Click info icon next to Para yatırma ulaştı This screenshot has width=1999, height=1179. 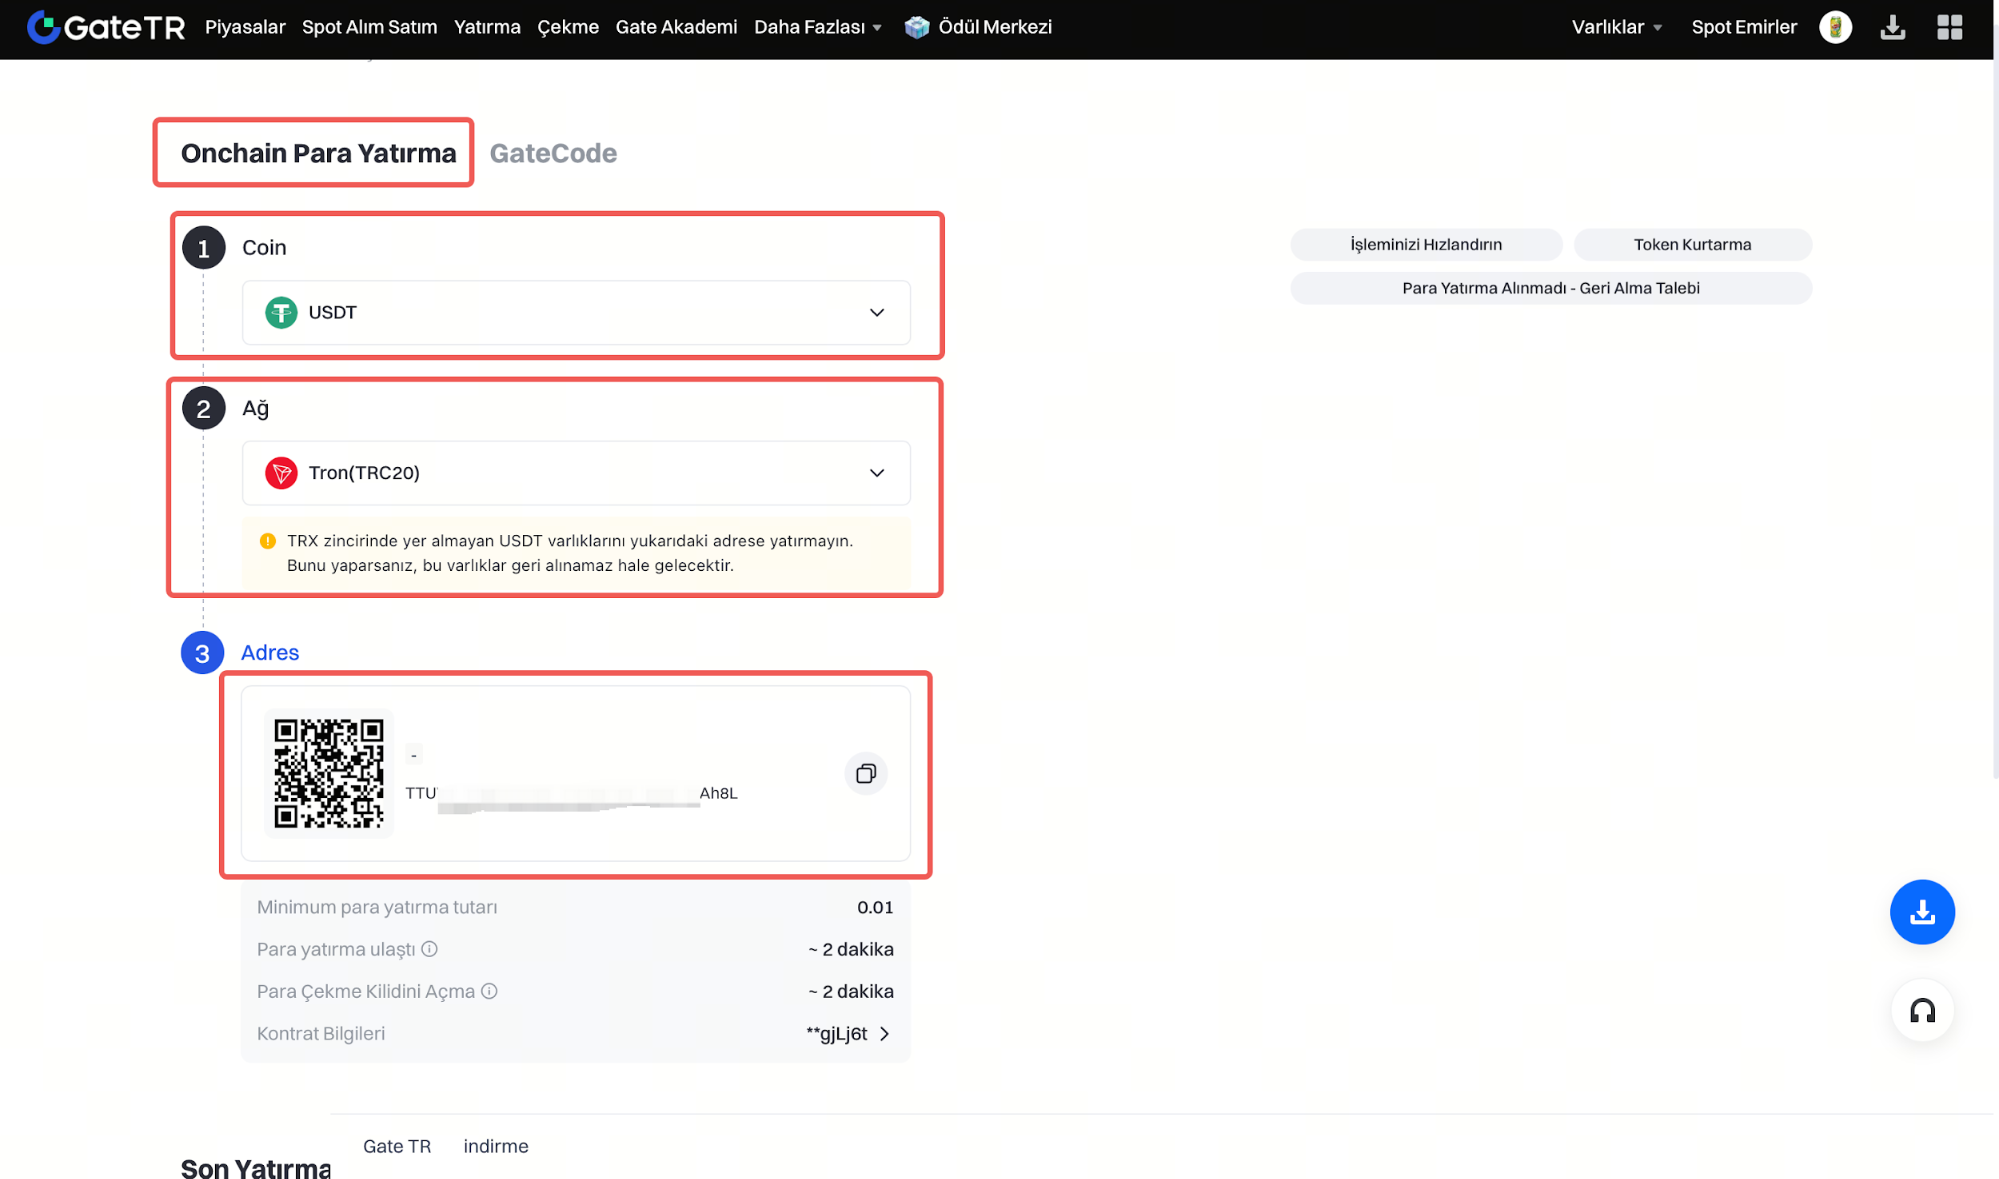coord(429,949)
